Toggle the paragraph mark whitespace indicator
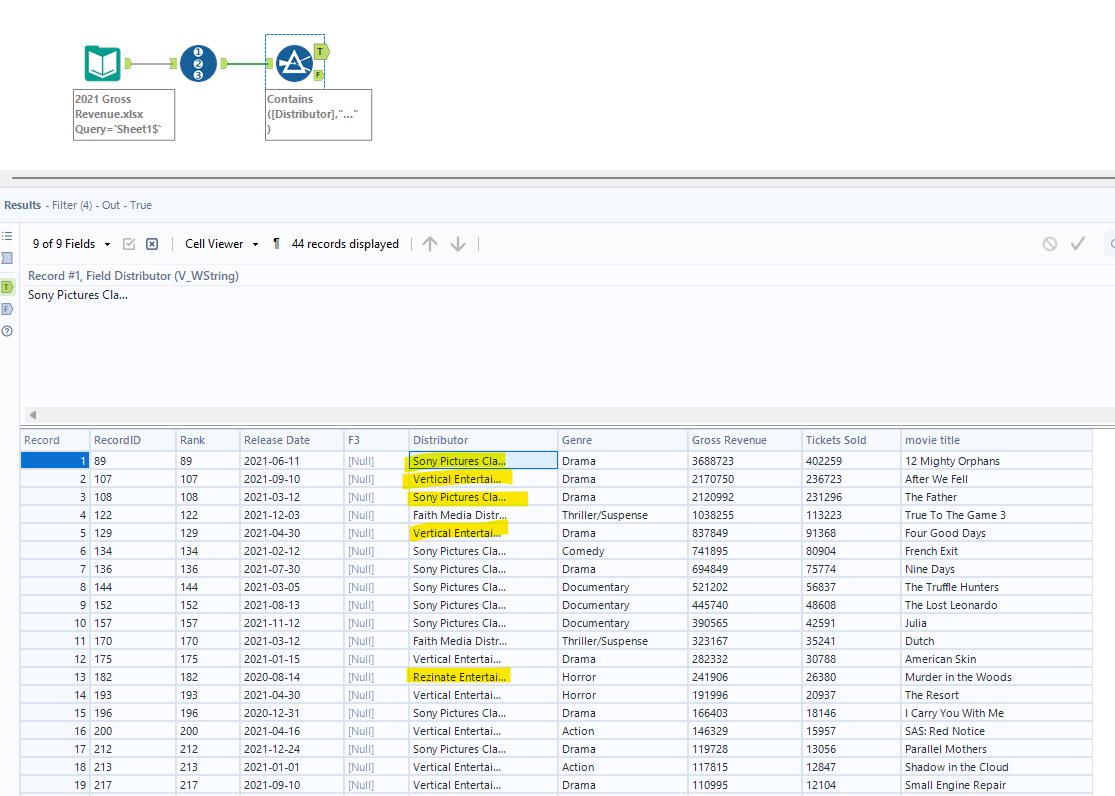Image resolution: width=1115 pixels, height=796 pixels. (277, 243)
